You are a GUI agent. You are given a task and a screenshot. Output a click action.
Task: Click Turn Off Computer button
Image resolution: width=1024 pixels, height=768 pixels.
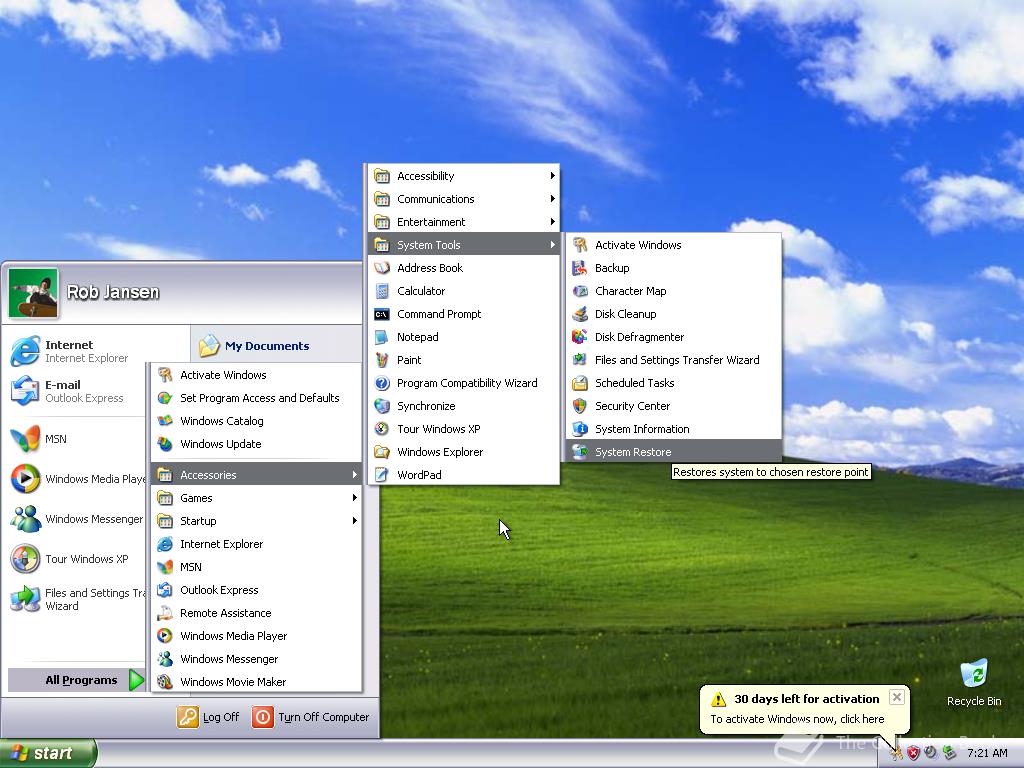(310, 717)
